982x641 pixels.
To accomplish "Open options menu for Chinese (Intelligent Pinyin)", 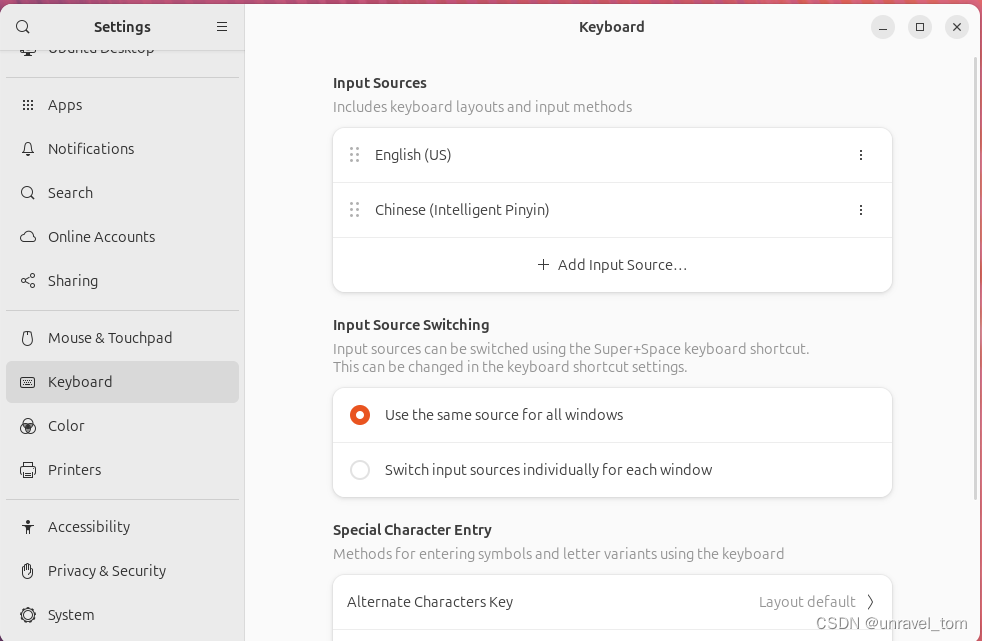I will [x=861, y=210].
